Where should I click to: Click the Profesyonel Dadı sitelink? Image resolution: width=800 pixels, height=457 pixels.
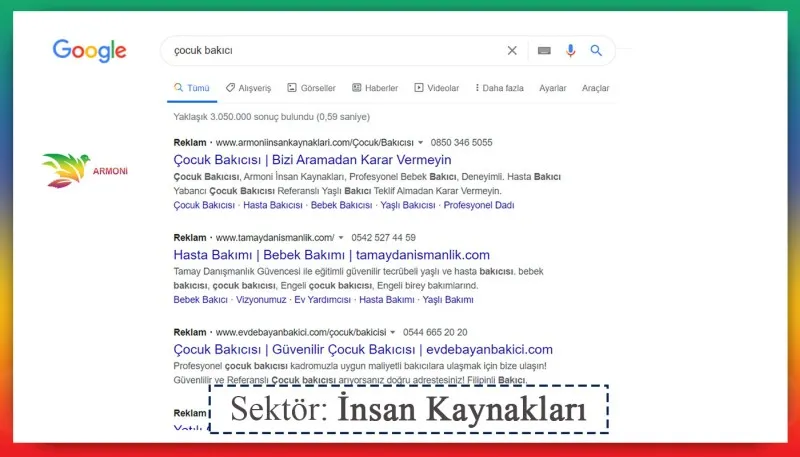479,205
